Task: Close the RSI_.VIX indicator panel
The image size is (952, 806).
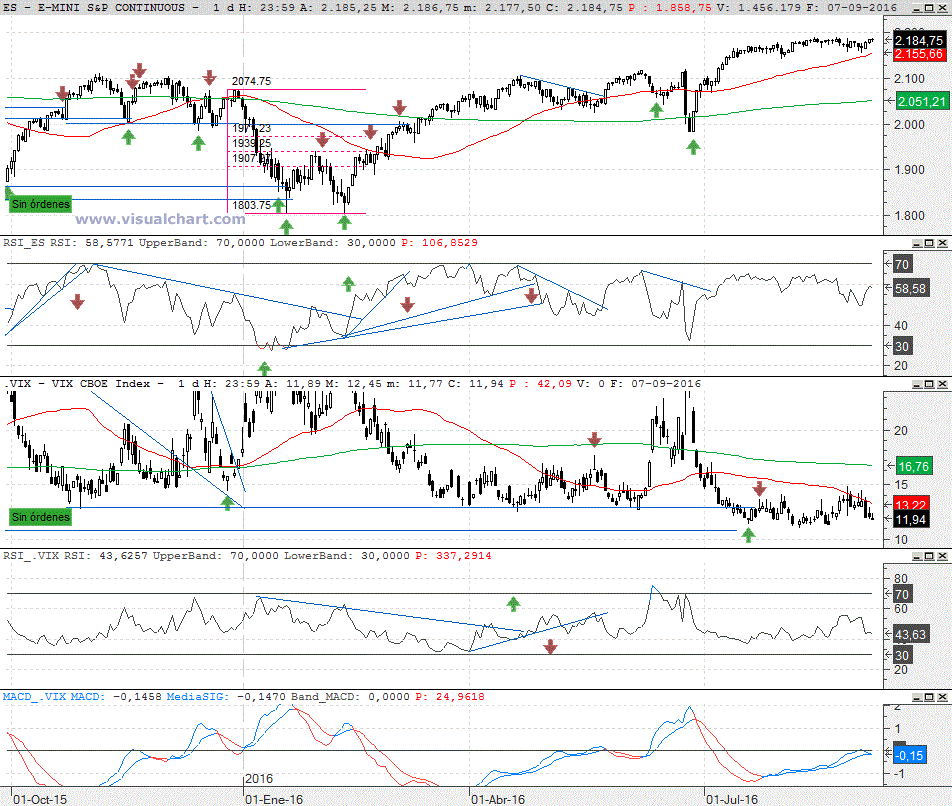Action: pyautogui.click(x=942, y=556)
